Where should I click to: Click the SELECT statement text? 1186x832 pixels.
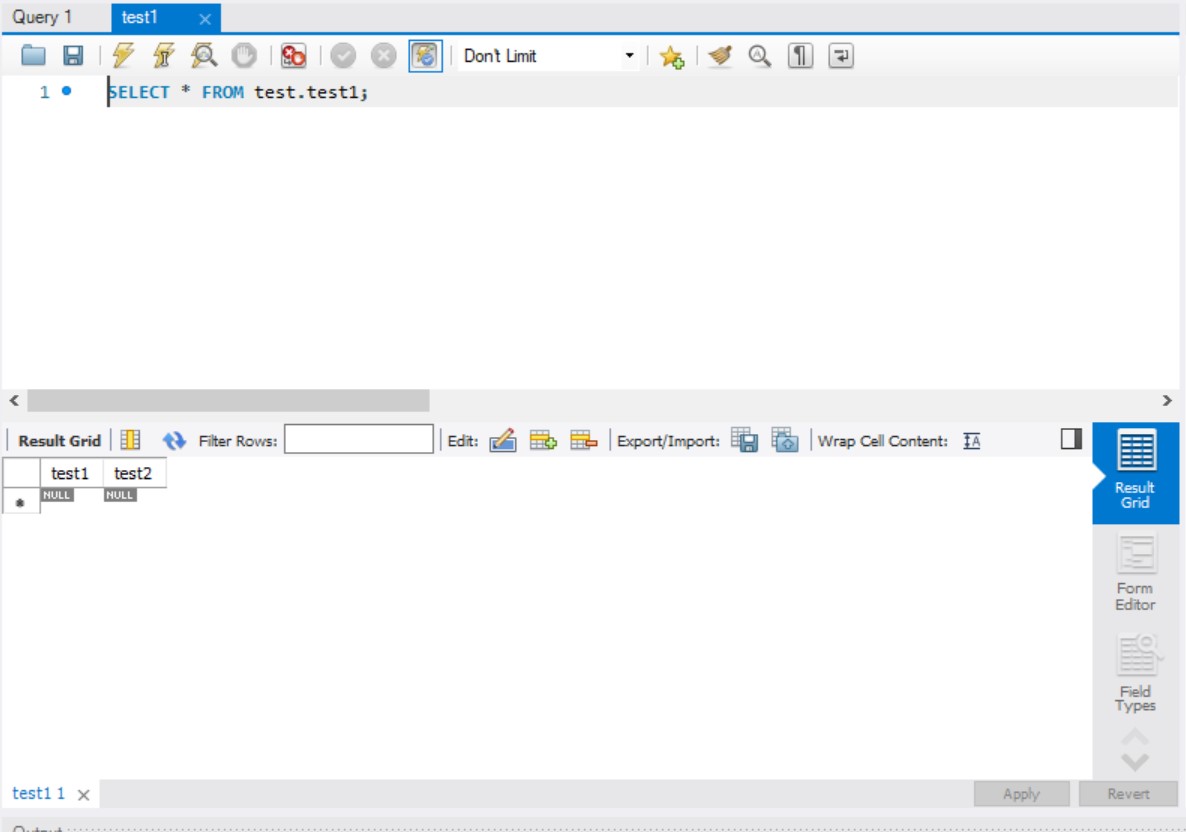[237, 92]
